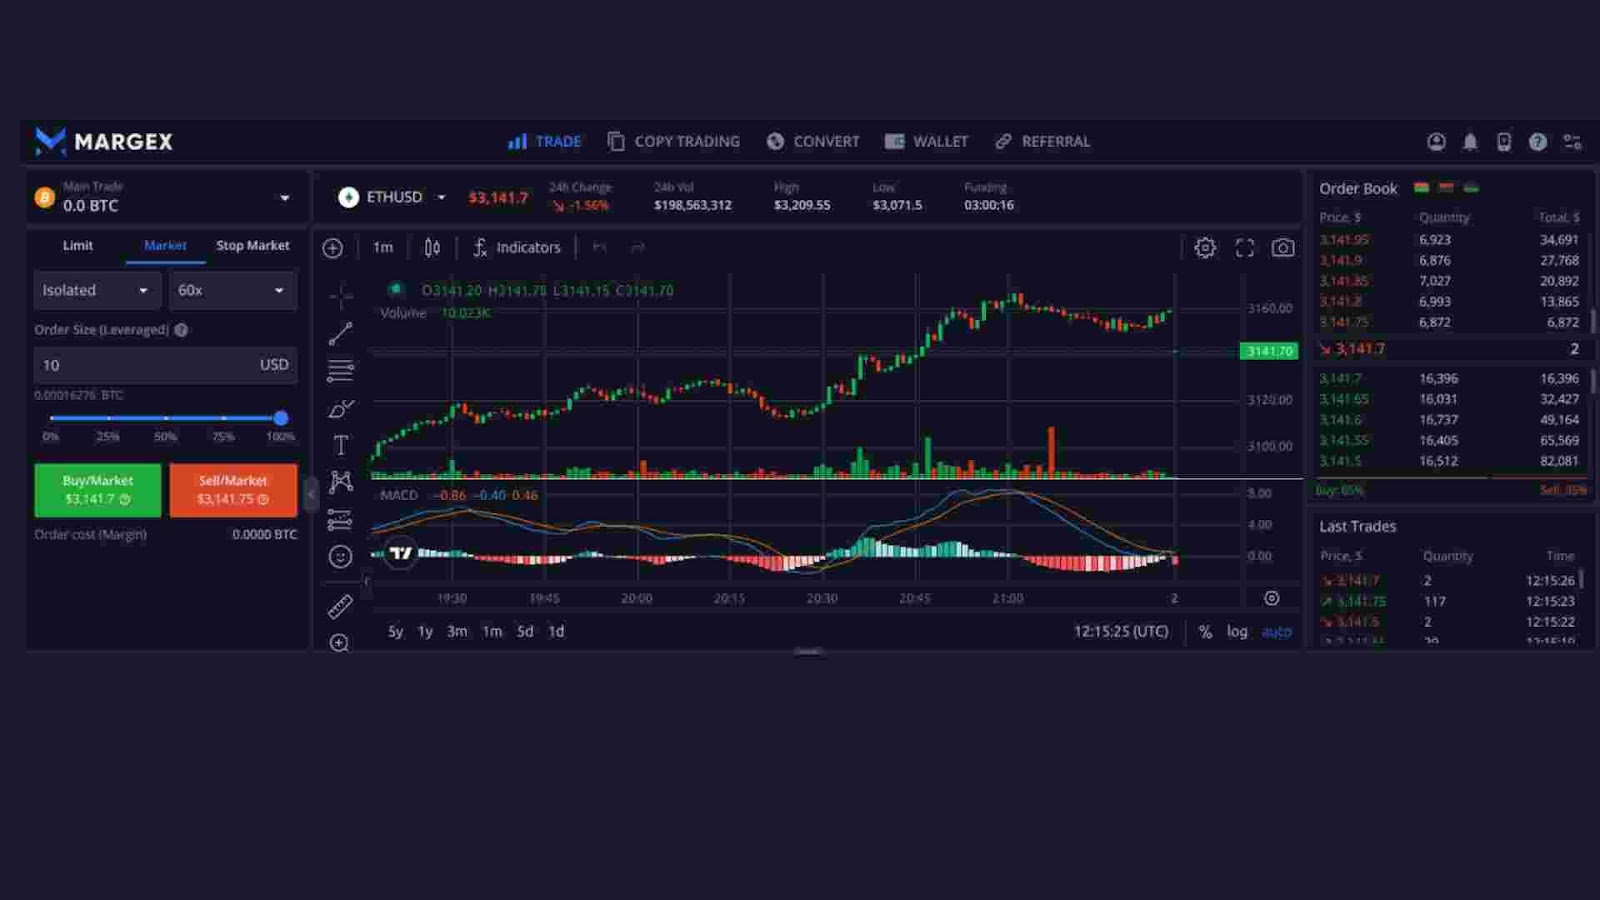Click the 12:15:25 (UTC) timezone clock

(1121, 632)
